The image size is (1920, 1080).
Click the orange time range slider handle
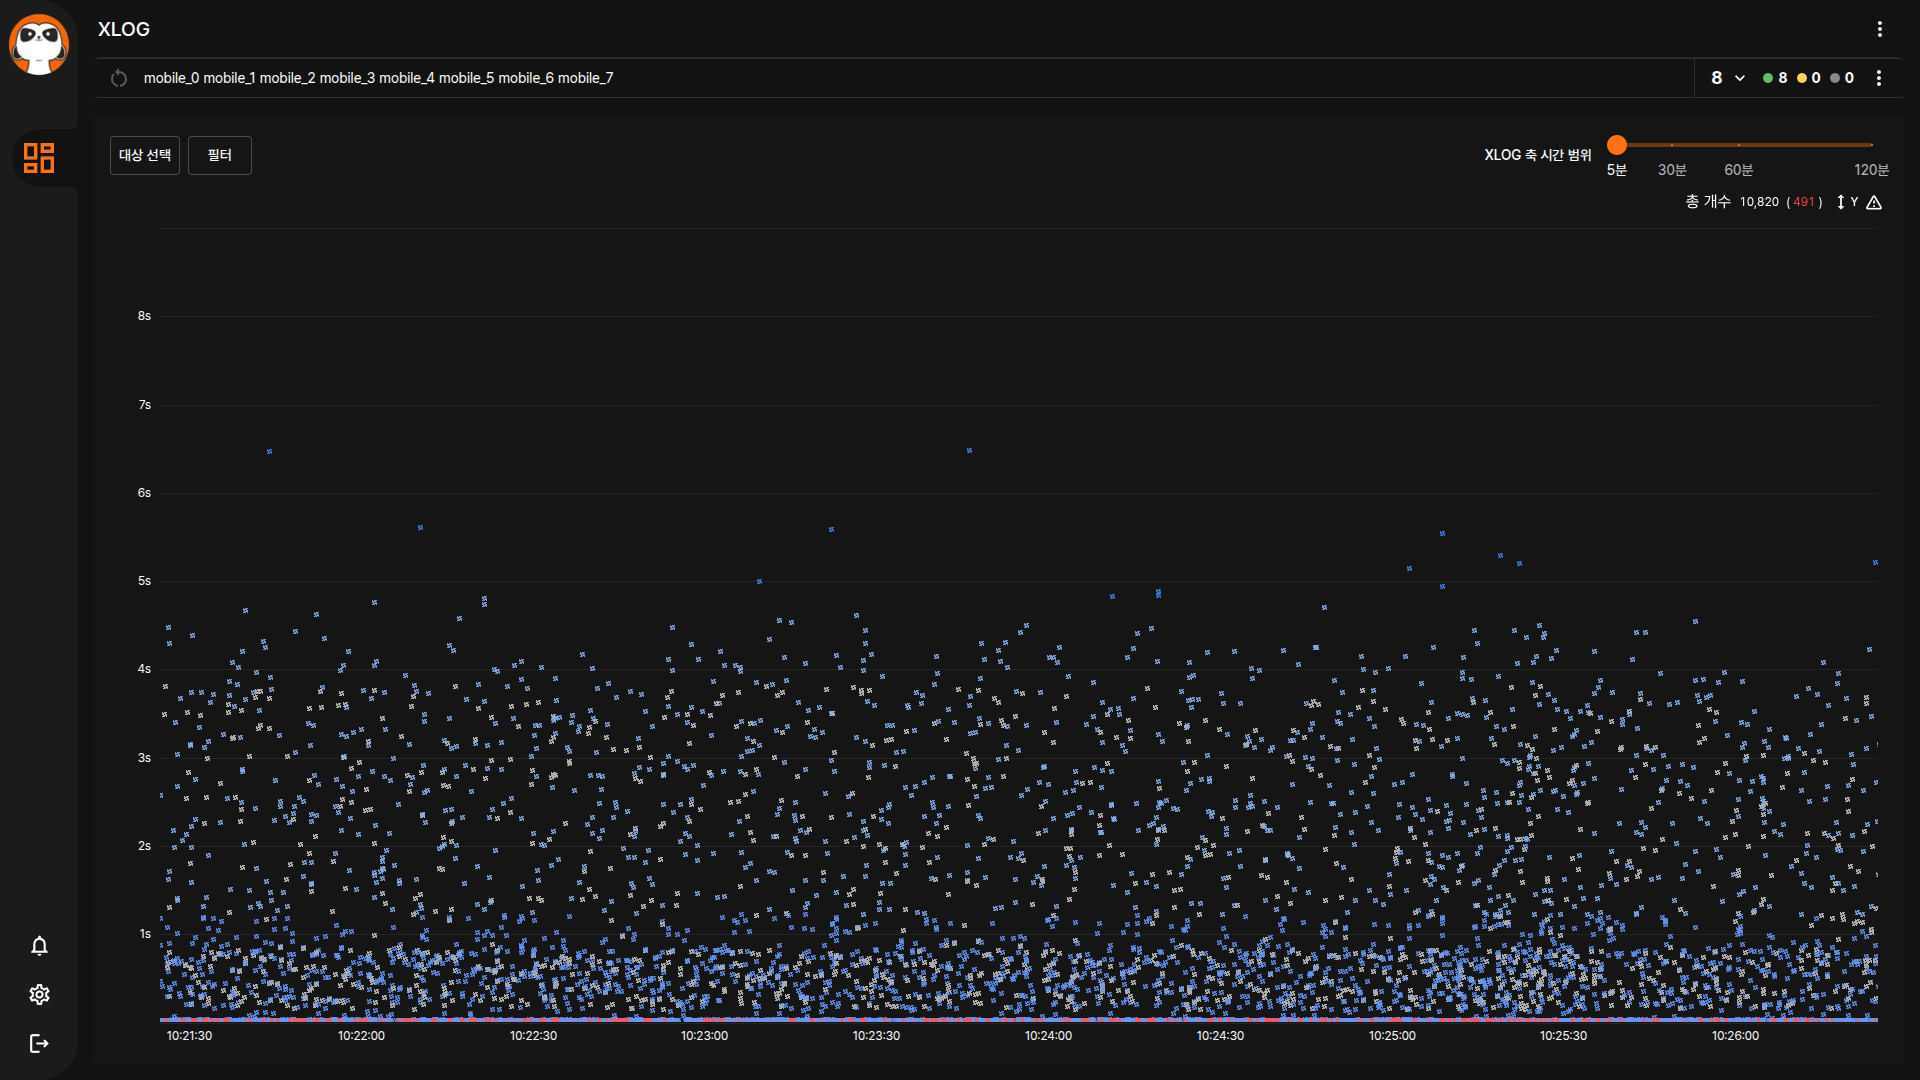click(x=1617, y=145)
